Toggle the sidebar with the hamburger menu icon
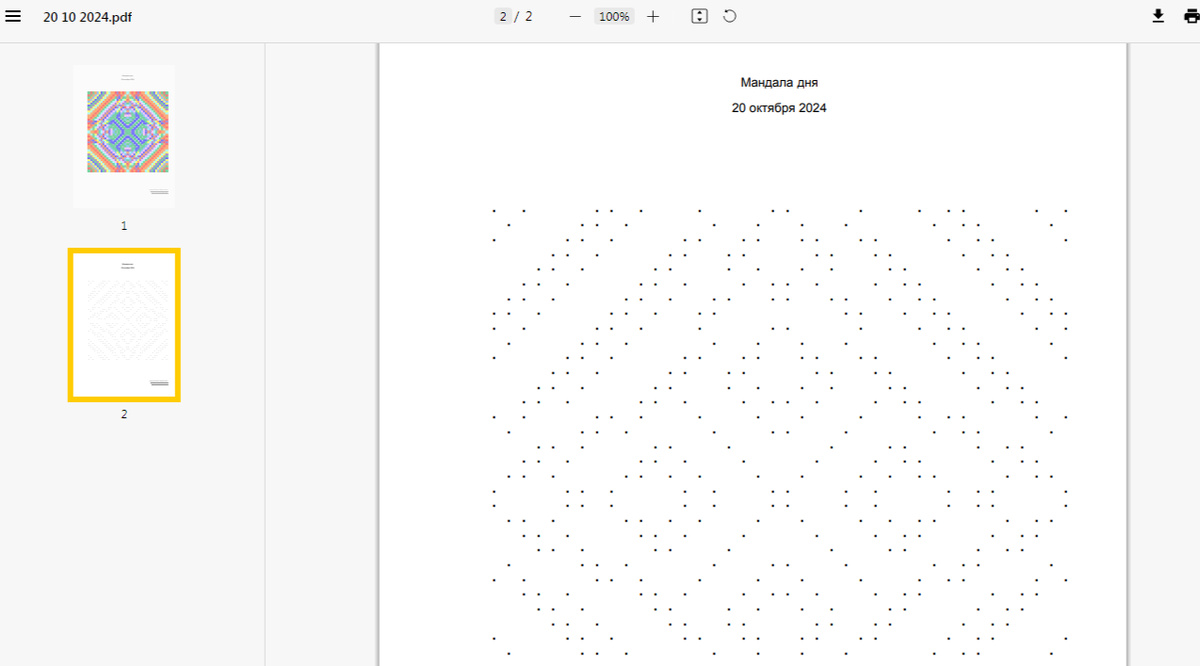This screenshot has width=1200, height=666. coord(13,16)
